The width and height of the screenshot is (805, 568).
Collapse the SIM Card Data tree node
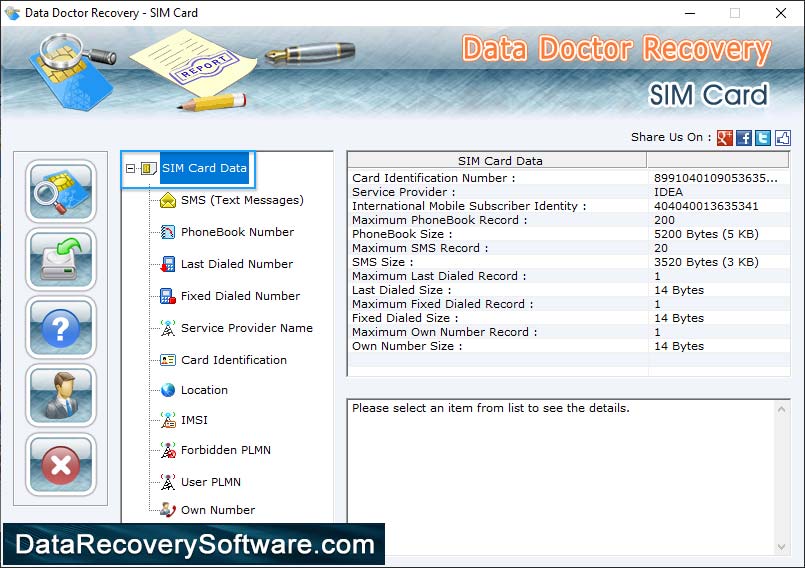130,168
